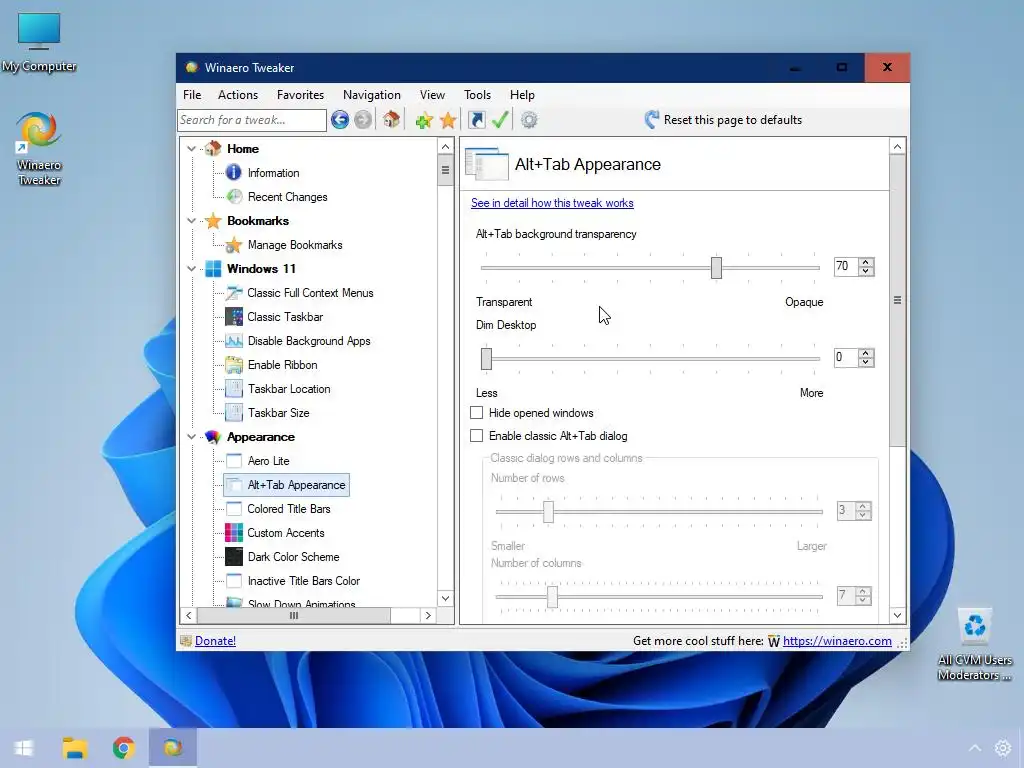Select the Information tree item icon
This screenshot has width=1024, height=768.
click(233, 172)
